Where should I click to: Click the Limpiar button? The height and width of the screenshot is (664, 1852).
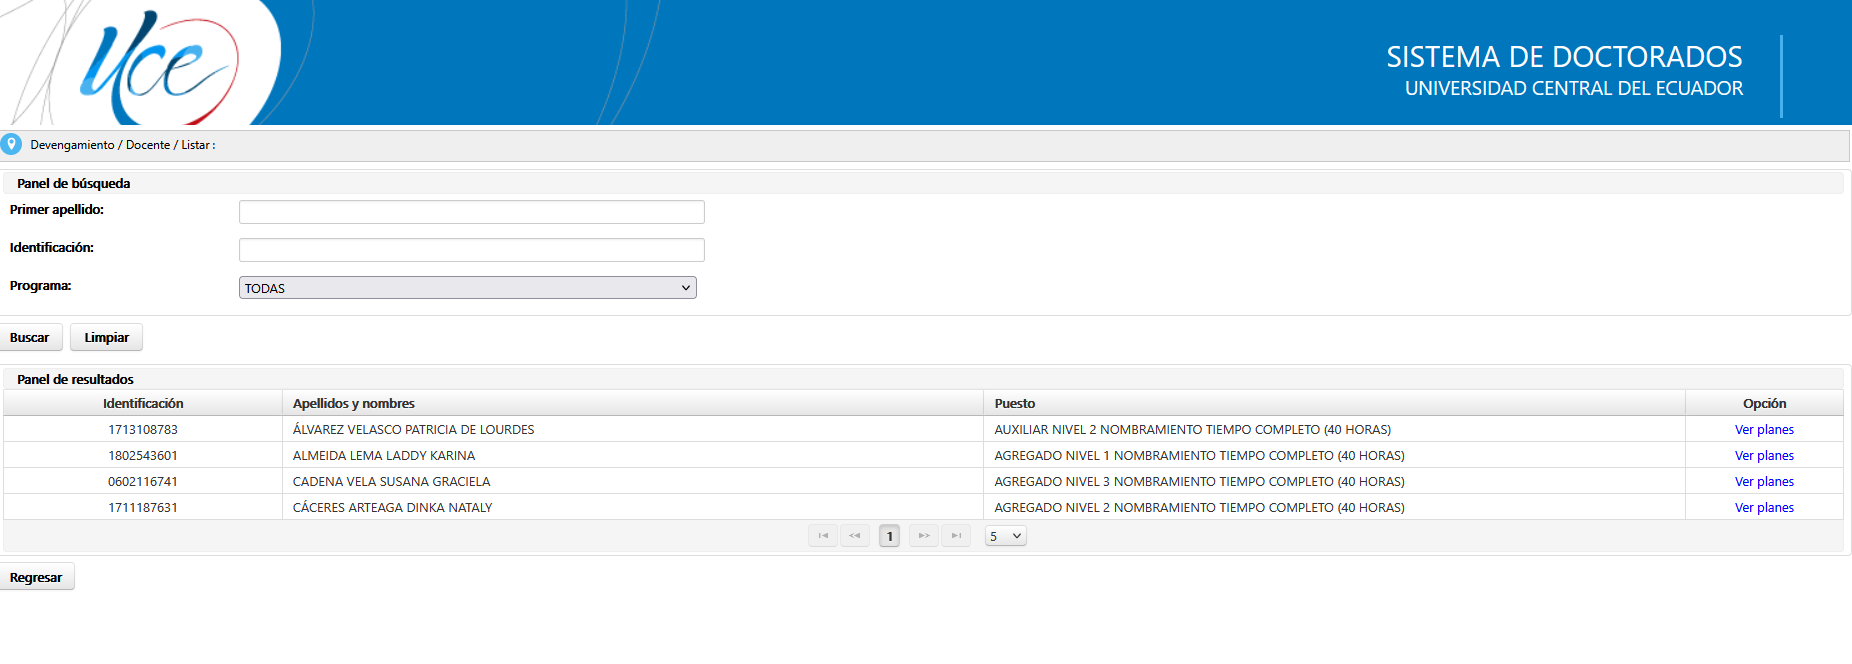click(x=107, y=337)
